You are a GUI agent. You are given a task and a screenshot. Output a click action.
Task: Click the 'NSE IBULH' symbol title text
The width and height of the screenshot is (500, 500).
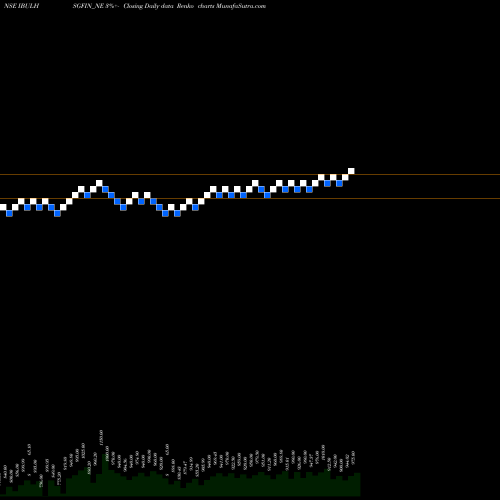click(21, 6)
